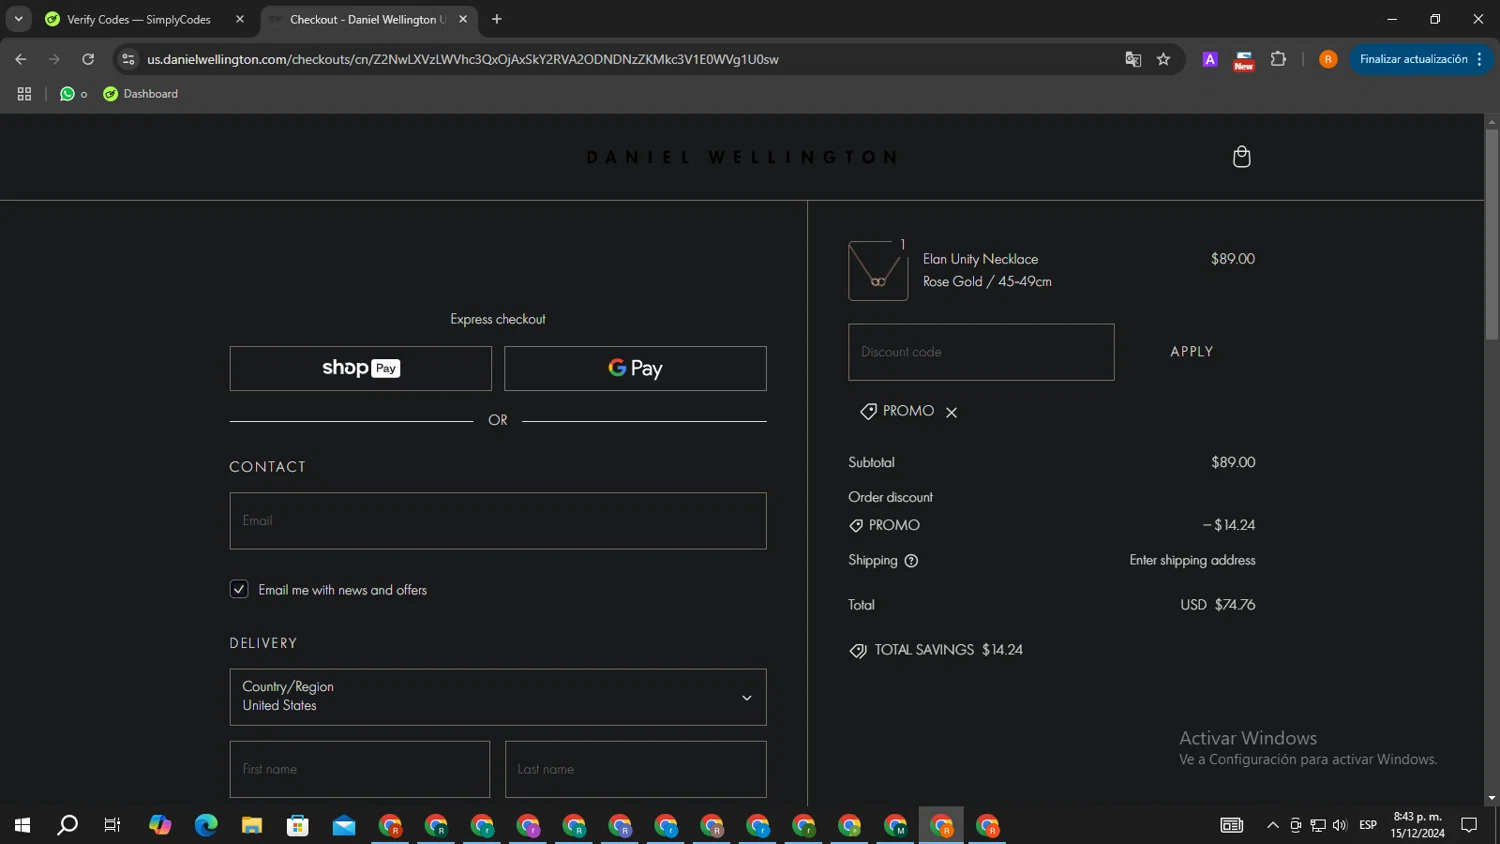Open the Mail app from taskbar
This screenshot has height=844, width=1500.
[x=344, y=825]
